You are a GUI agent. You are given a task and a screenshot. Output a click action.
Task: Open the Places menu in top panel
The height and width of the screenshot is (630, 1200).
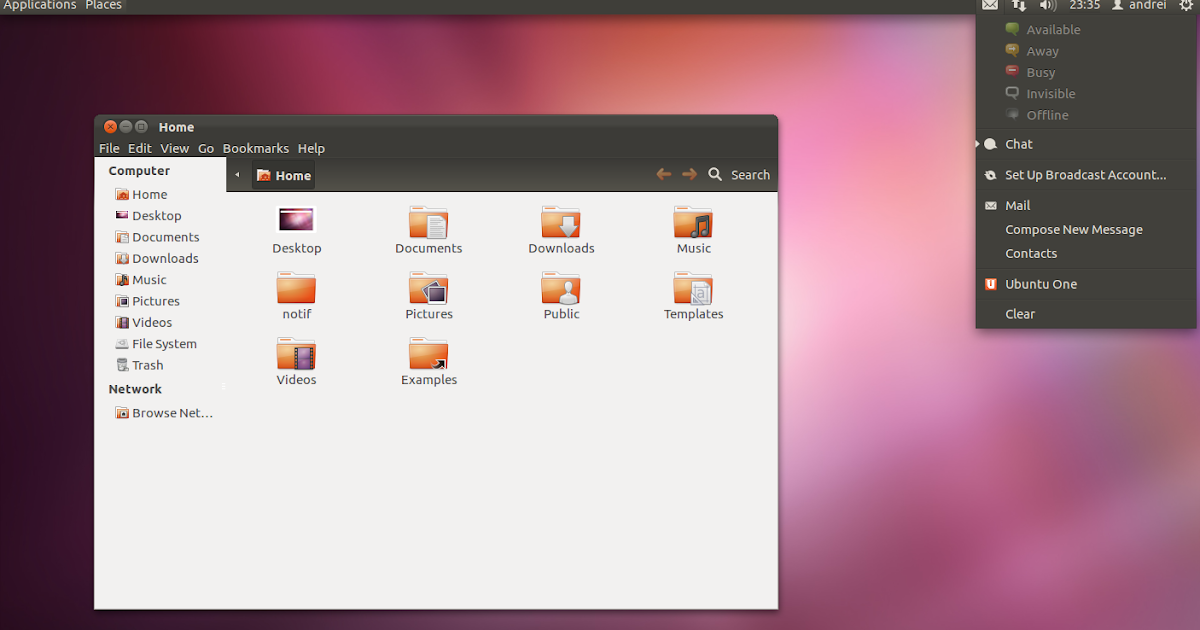click(103, 5)
